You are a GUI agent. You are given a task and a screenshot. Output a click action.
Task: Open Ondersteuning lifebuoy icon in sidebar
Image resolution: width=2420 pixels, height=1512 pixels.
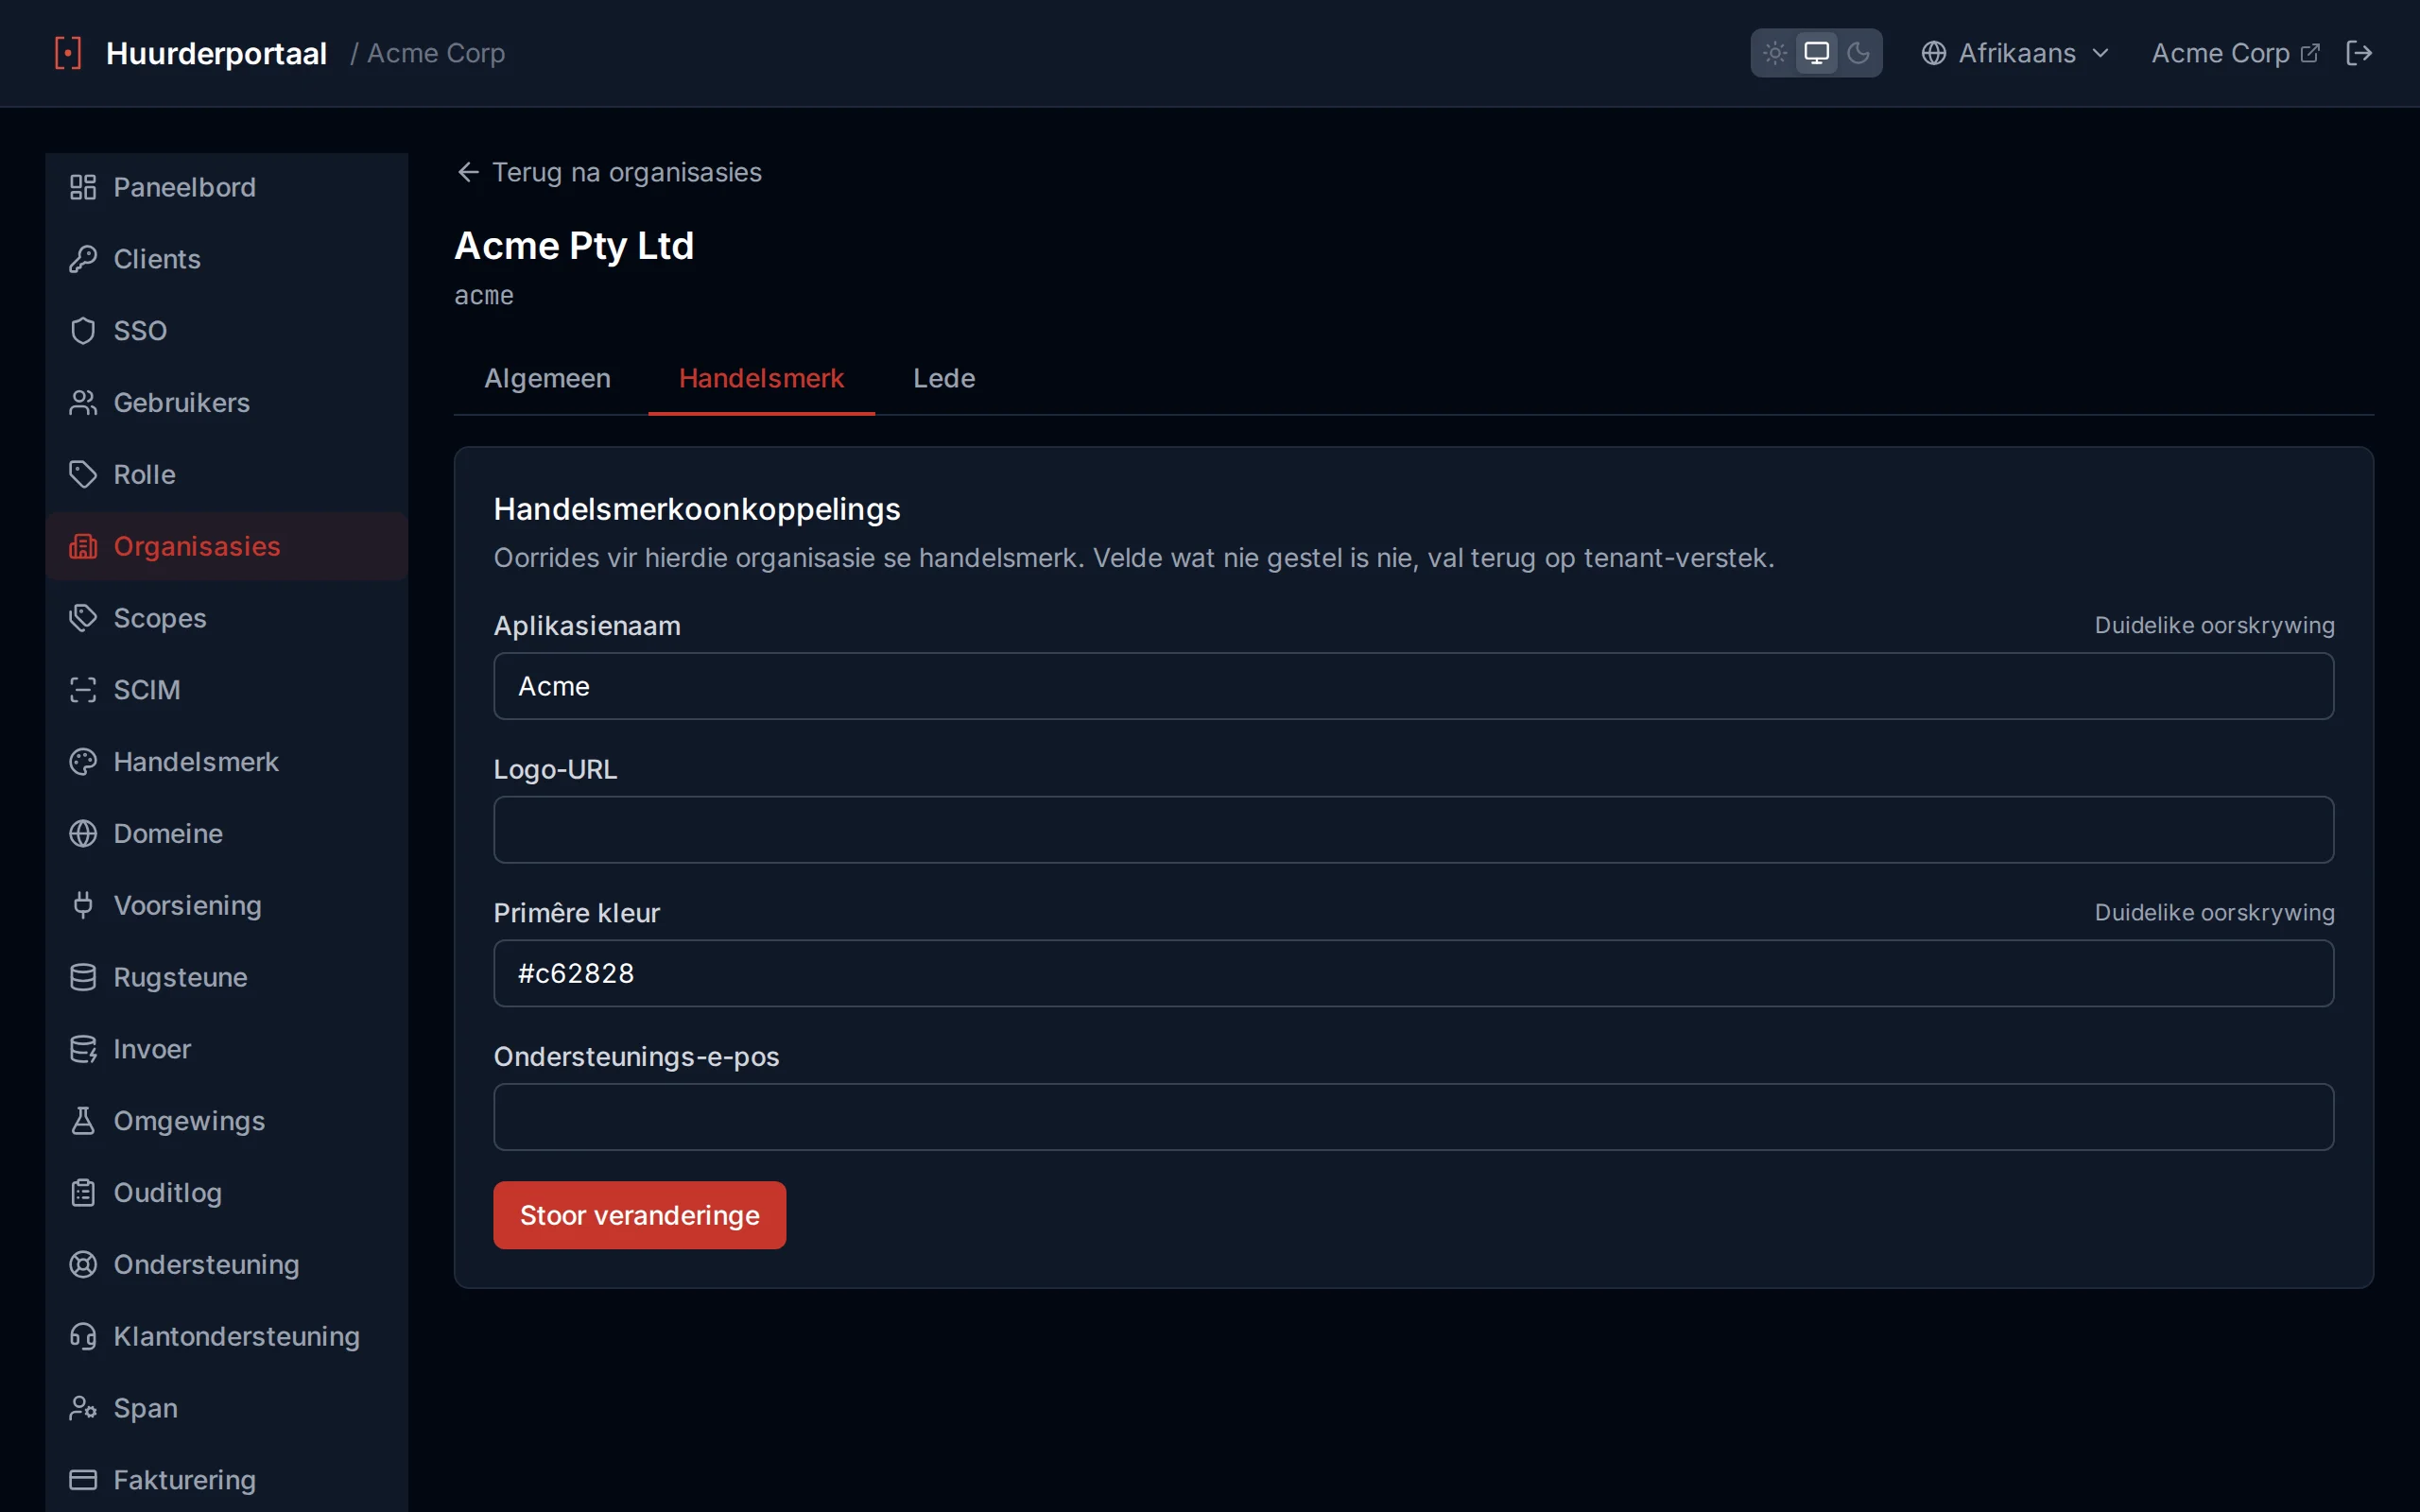click(83, 1264)
